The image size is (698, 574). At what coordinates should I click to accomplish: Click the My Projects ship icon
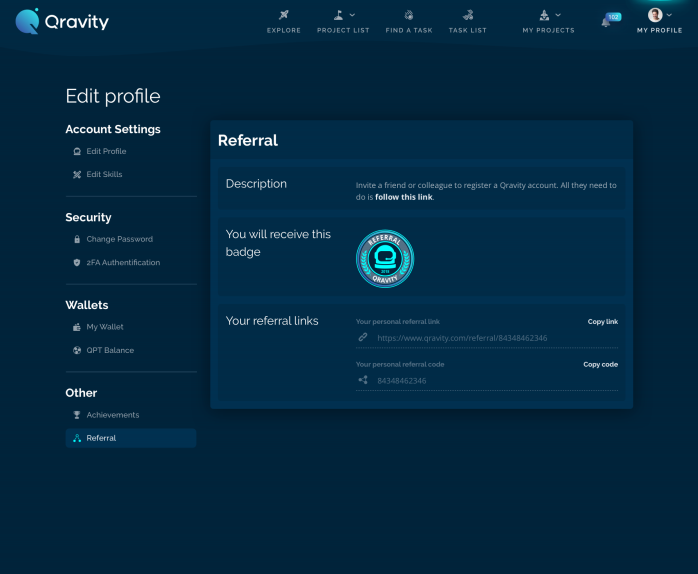click(544, 15)
